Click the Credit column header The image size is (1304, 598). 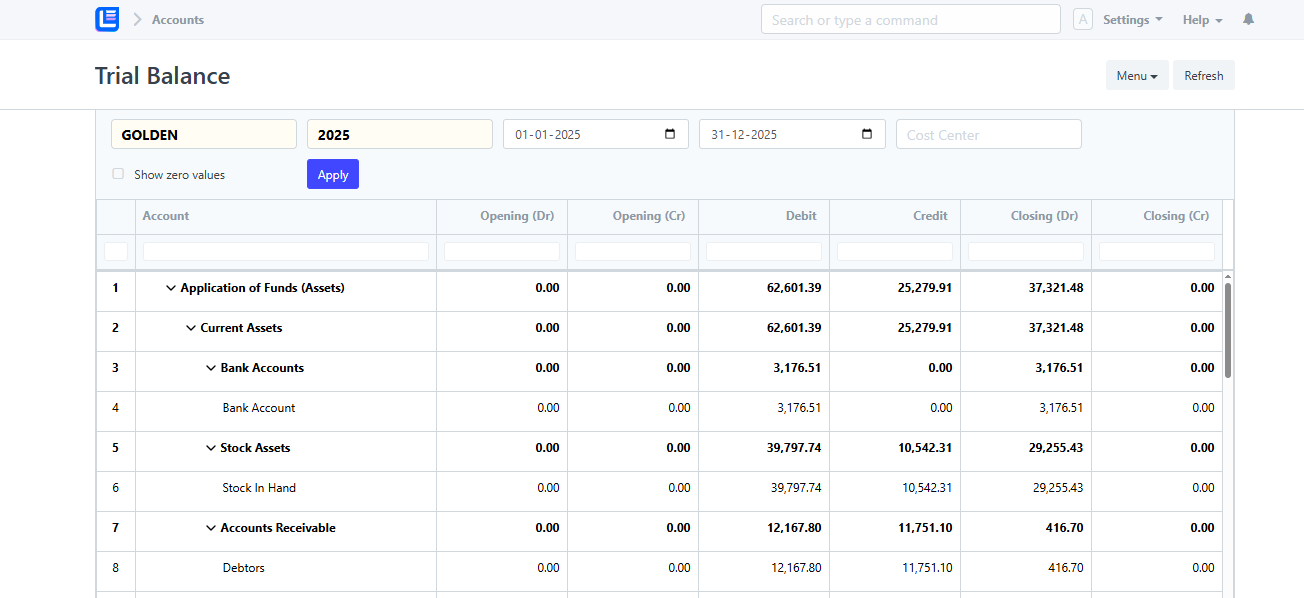tap(895, 216)
